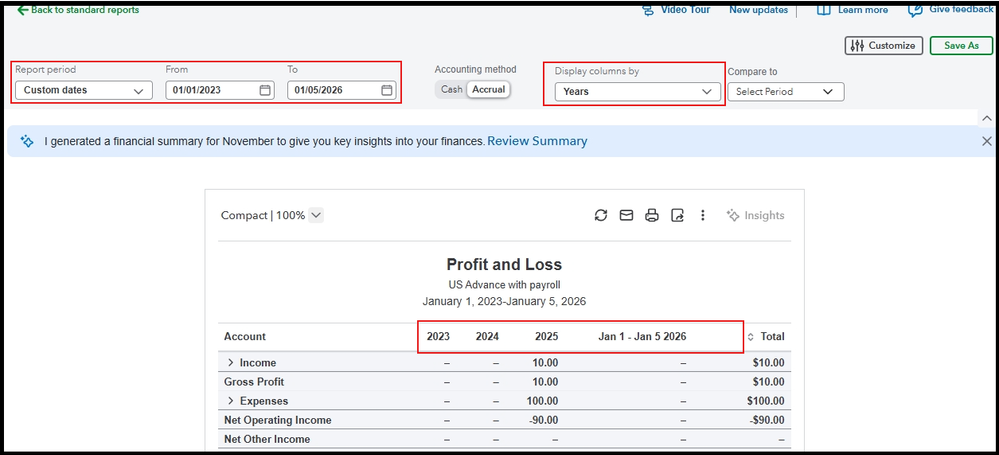Email the report

(626, 215)
